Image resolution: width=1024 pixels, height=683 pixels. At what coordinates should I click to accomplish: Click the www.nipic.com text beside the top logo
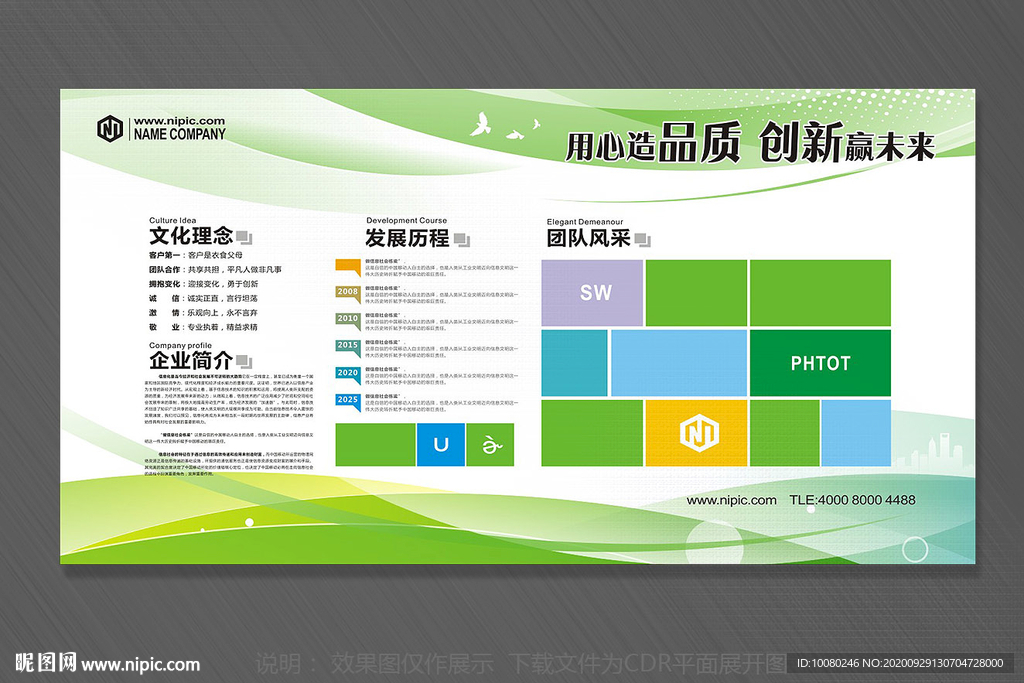point(180,121)
